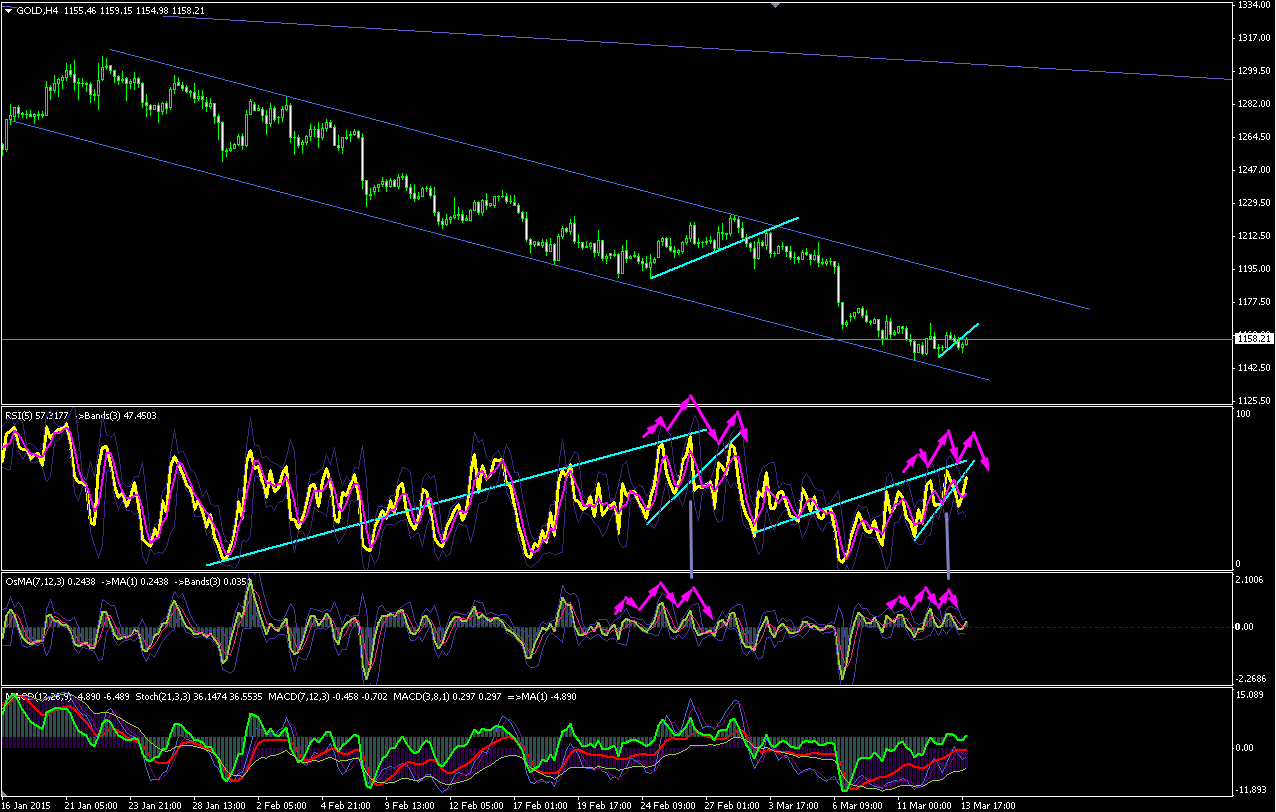Select the gray vertical line below March RSI peak
Image resolution: width=1276 pixels, height=812 pixels.
click(x=947, y=546)
